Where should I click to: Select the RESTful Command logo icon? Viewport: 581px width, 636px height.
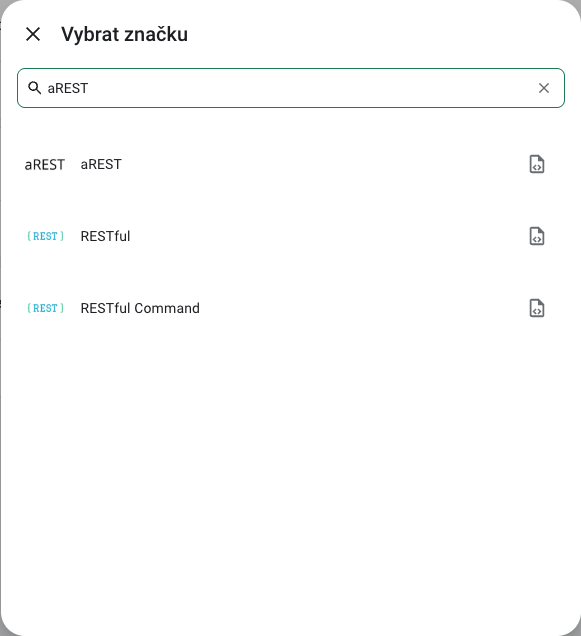pyautogui.click(x=45, y=308)
